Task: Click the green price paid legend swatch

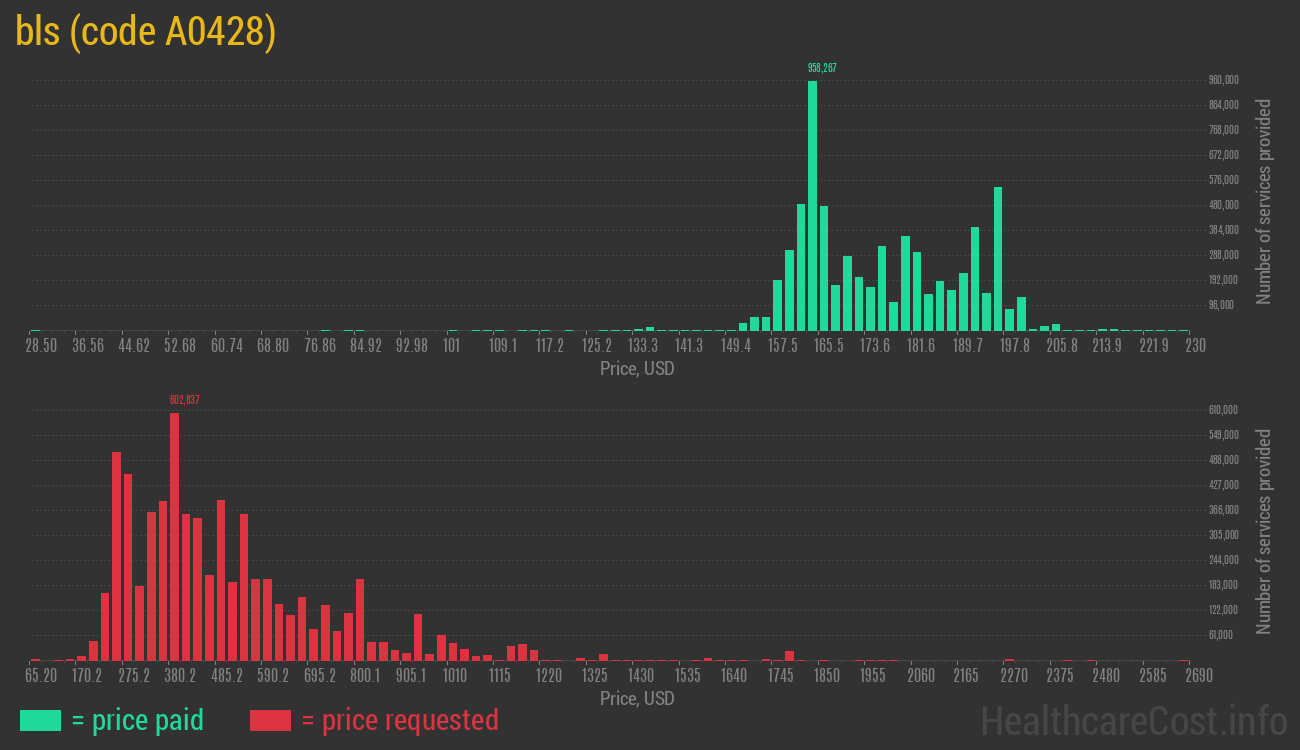Action: (x=40, y=720)
